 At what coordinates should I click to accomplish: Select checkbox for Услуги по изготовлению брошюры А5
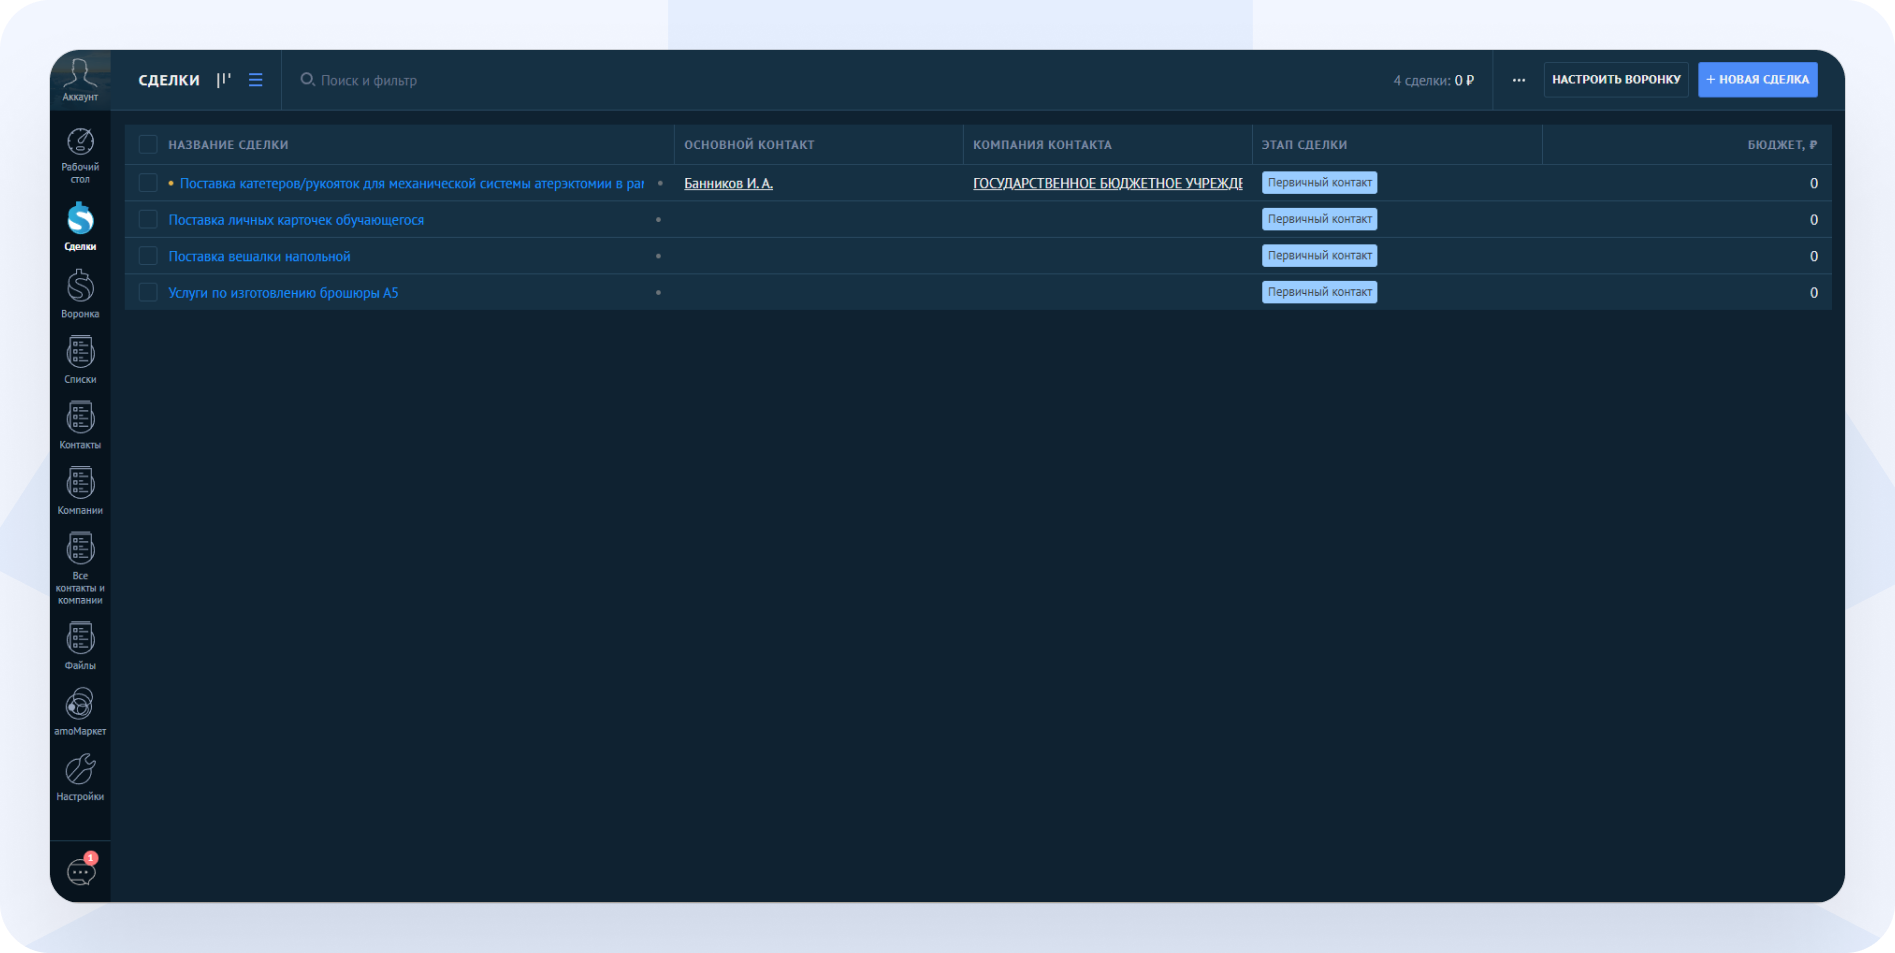[148, 293]
